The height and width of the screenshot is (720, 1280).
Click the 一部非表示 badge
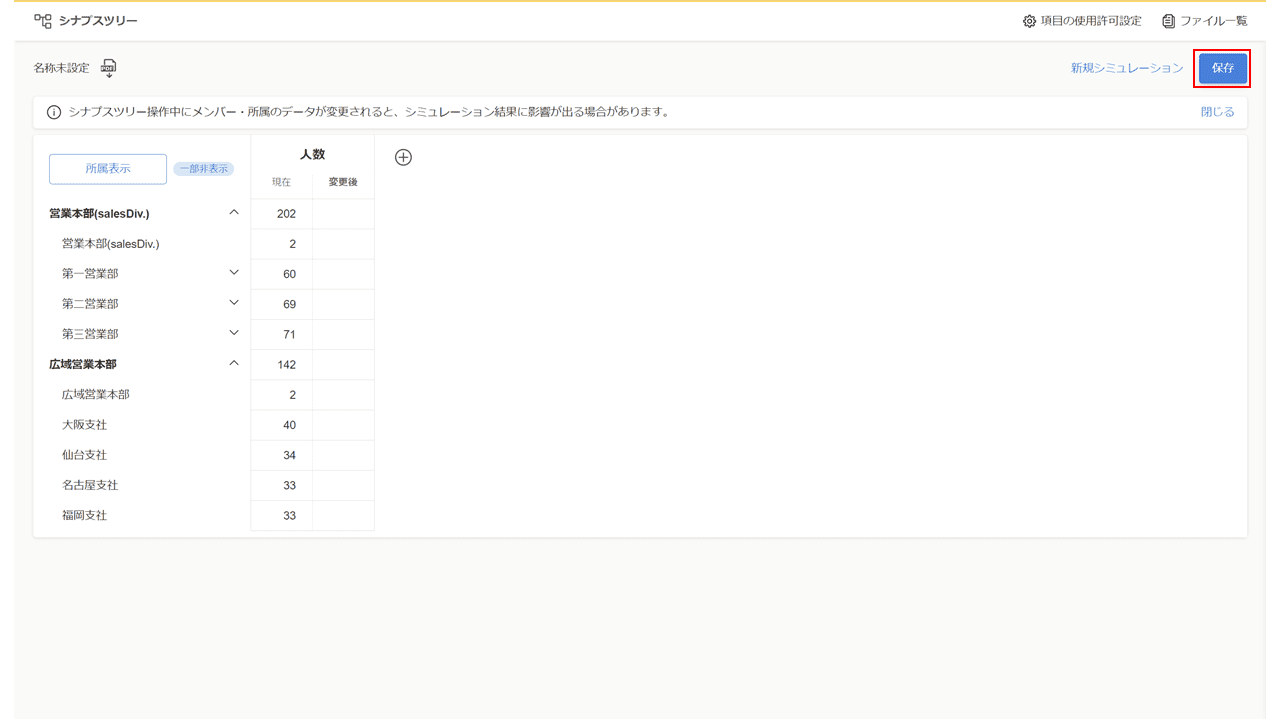click(x=203, y=169)
